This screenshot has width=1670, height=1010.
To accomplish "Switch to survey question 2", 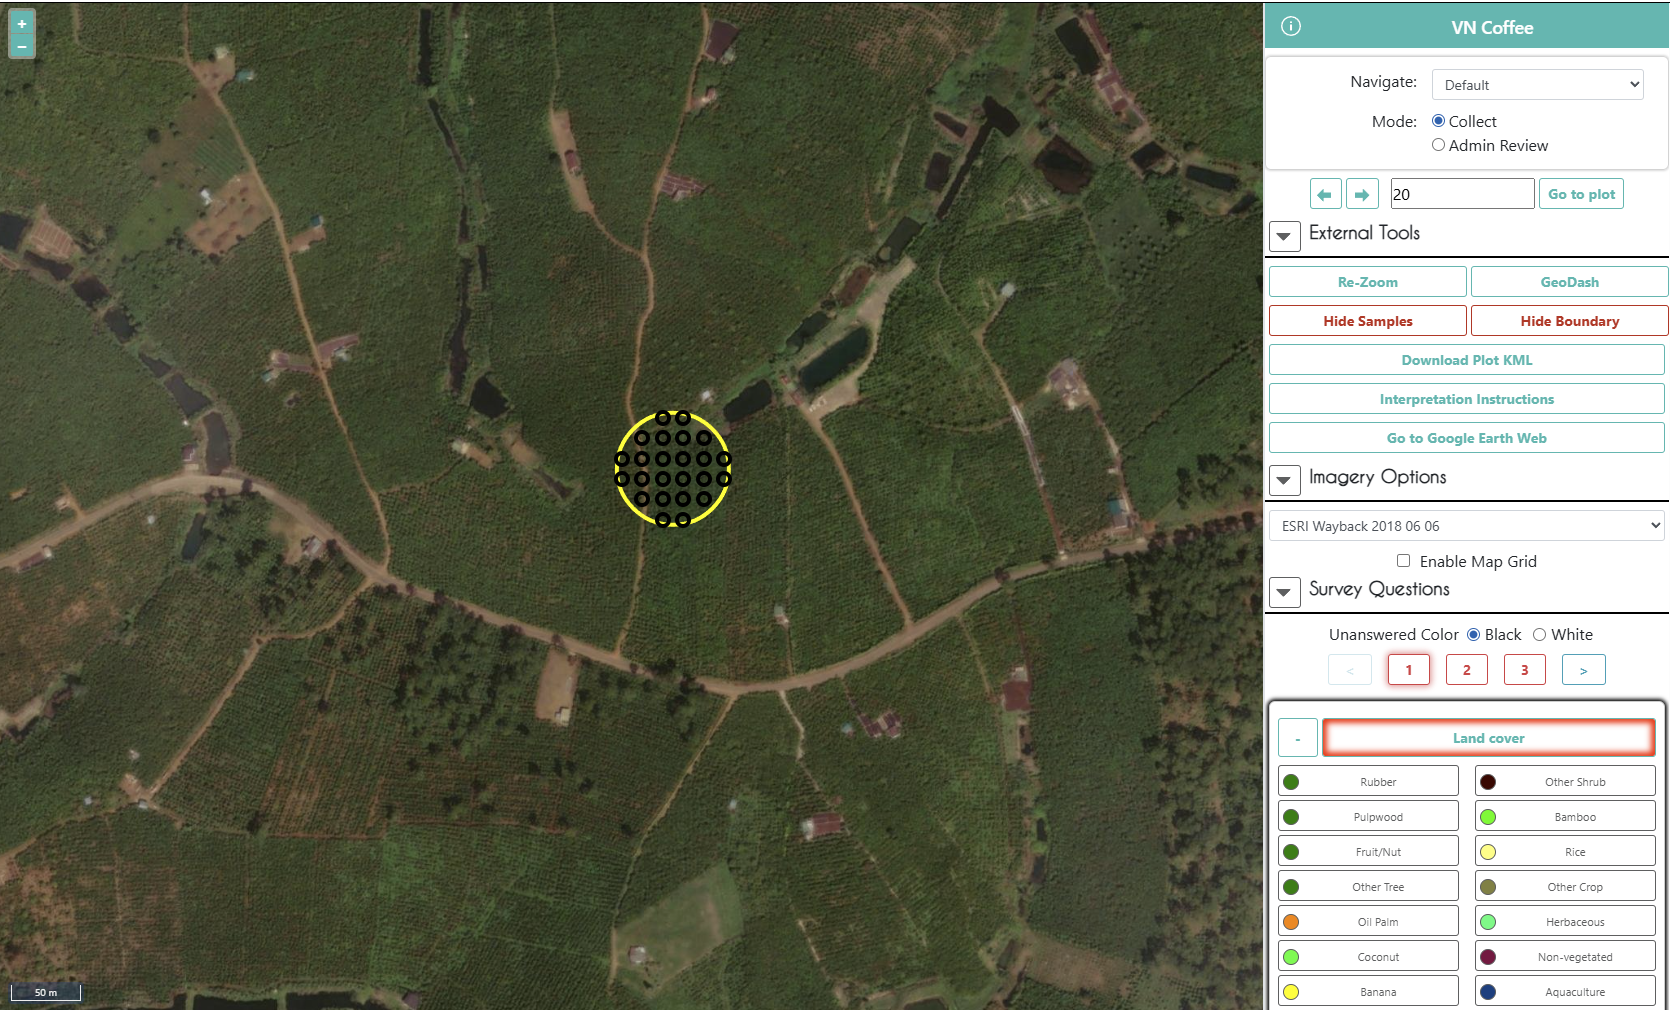I will 1466,669.
